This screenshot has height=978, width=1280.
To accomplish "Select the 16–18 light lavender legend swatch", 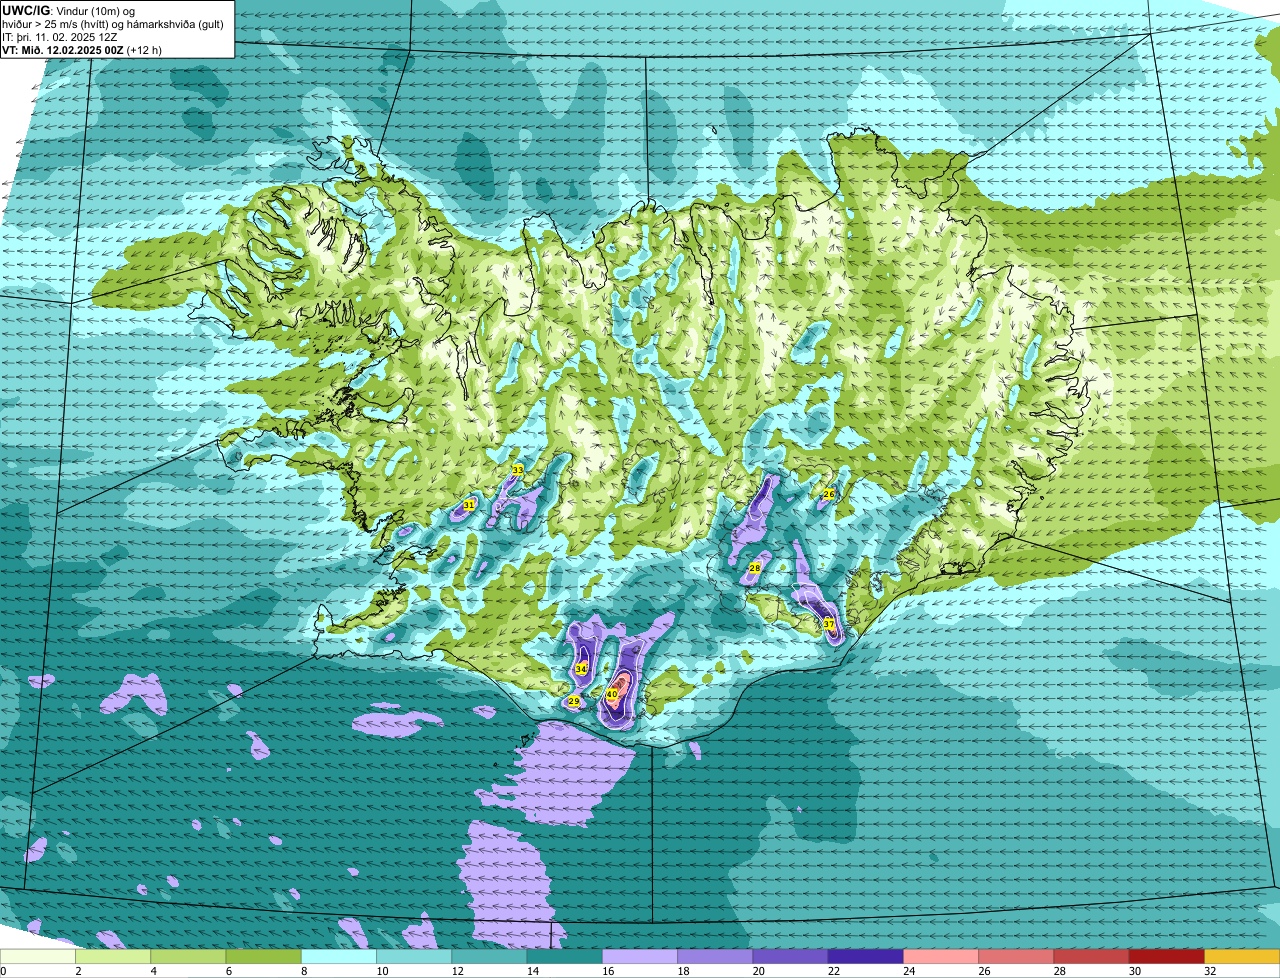I will pyautogui.click(x=640, y=957).
